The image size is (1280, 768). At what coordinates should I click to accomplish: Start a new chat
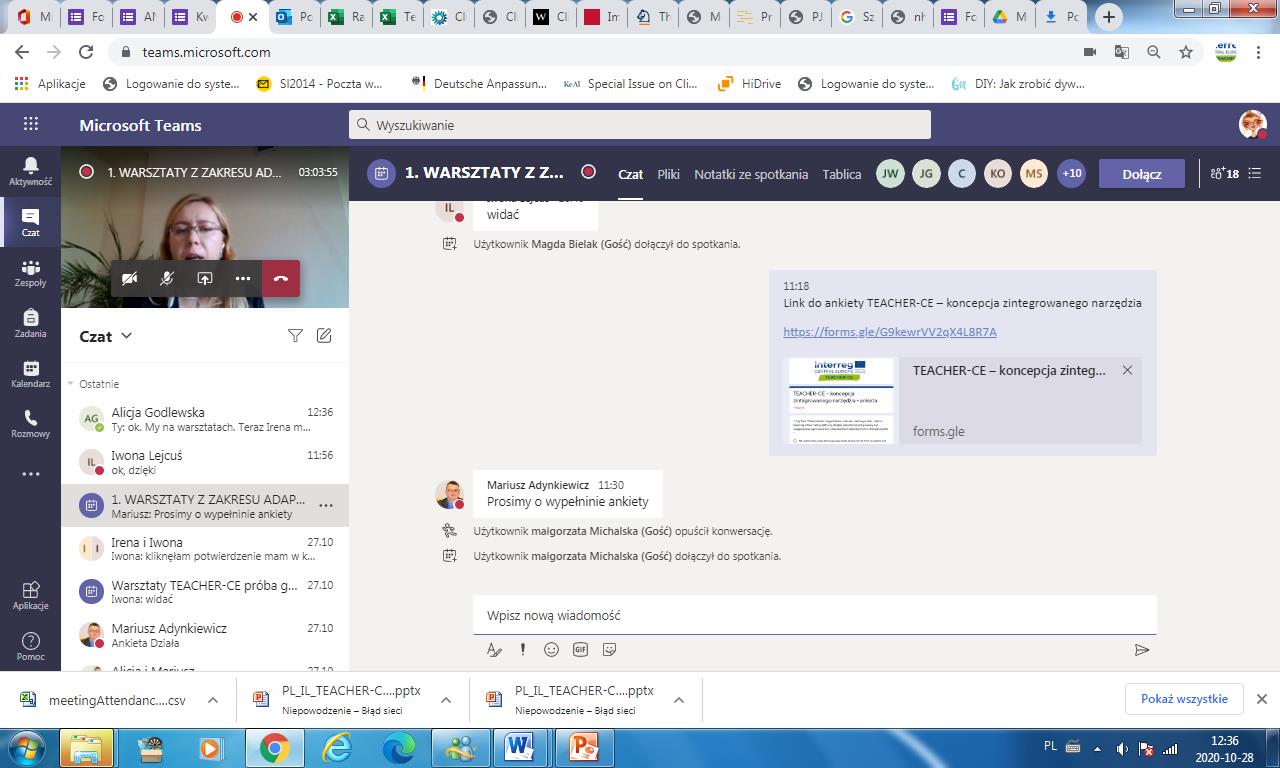coord(324,336)
